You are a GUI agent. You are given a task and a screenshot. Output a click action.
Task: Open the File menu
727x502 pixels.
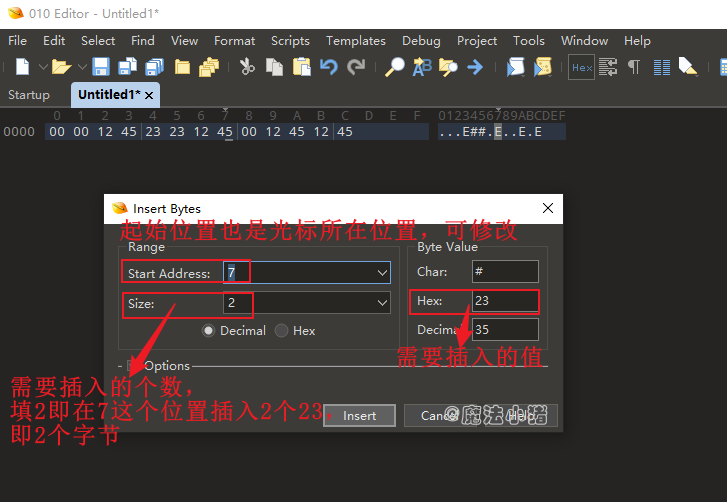(17, 41)
